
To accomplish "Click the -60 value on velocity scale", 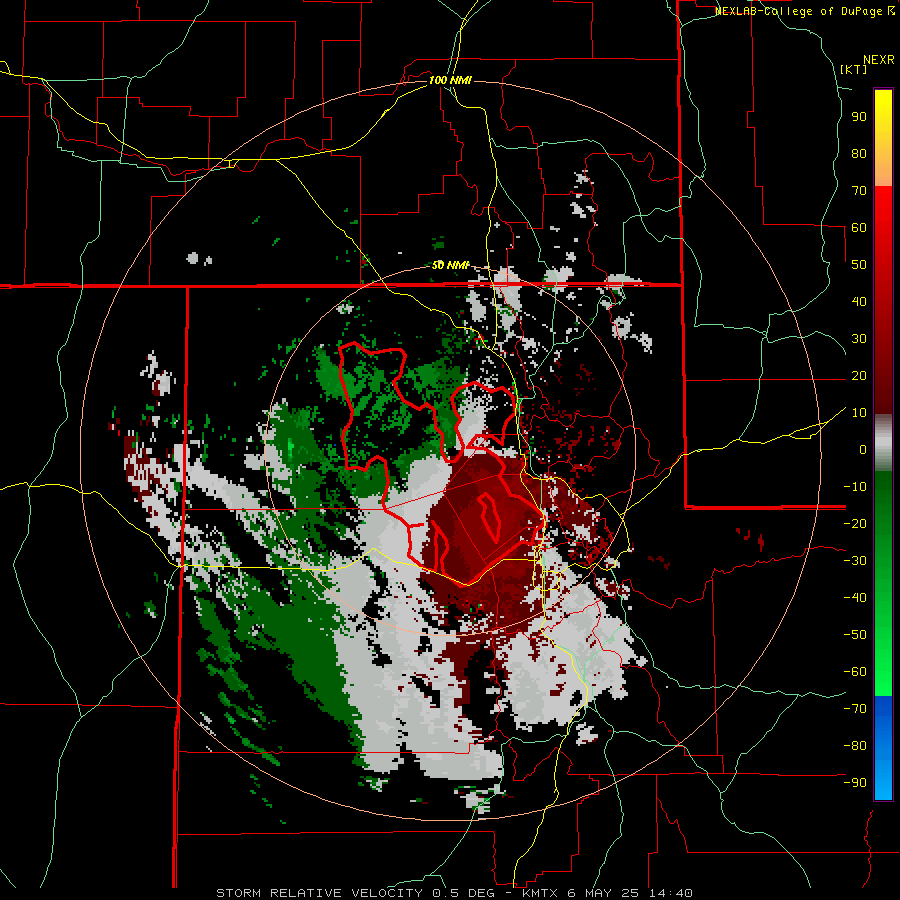I will (x=855, y=672).
